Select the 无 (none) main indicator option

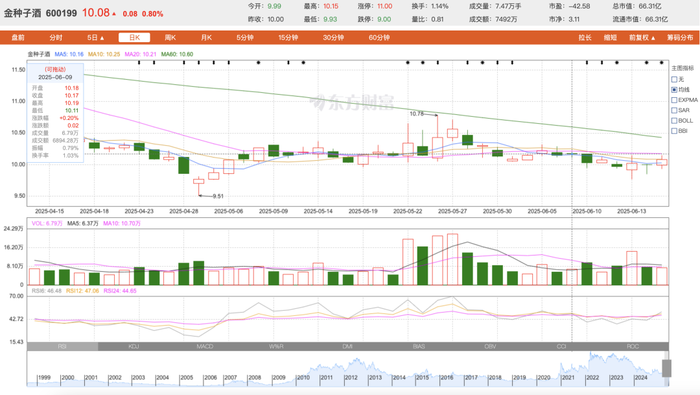674,79
